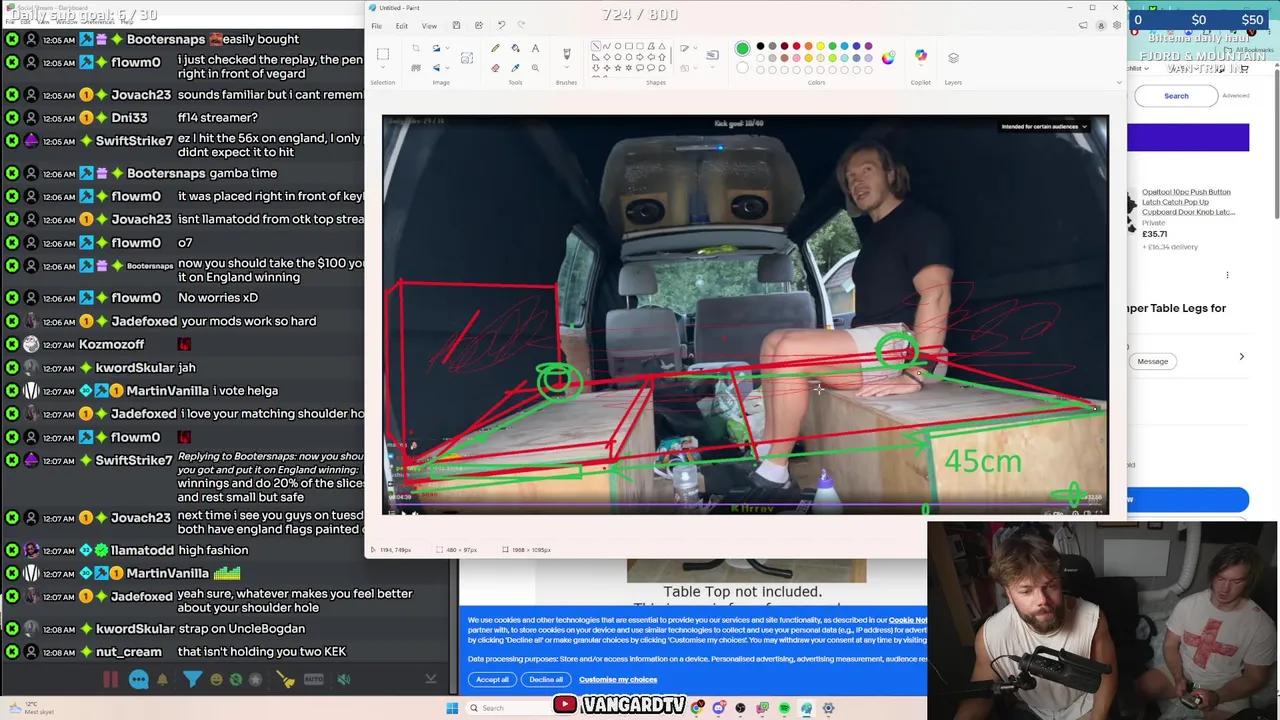Expand the shape outline options dropdown
The image size is (1280, 720).
[x=695, y=48]
